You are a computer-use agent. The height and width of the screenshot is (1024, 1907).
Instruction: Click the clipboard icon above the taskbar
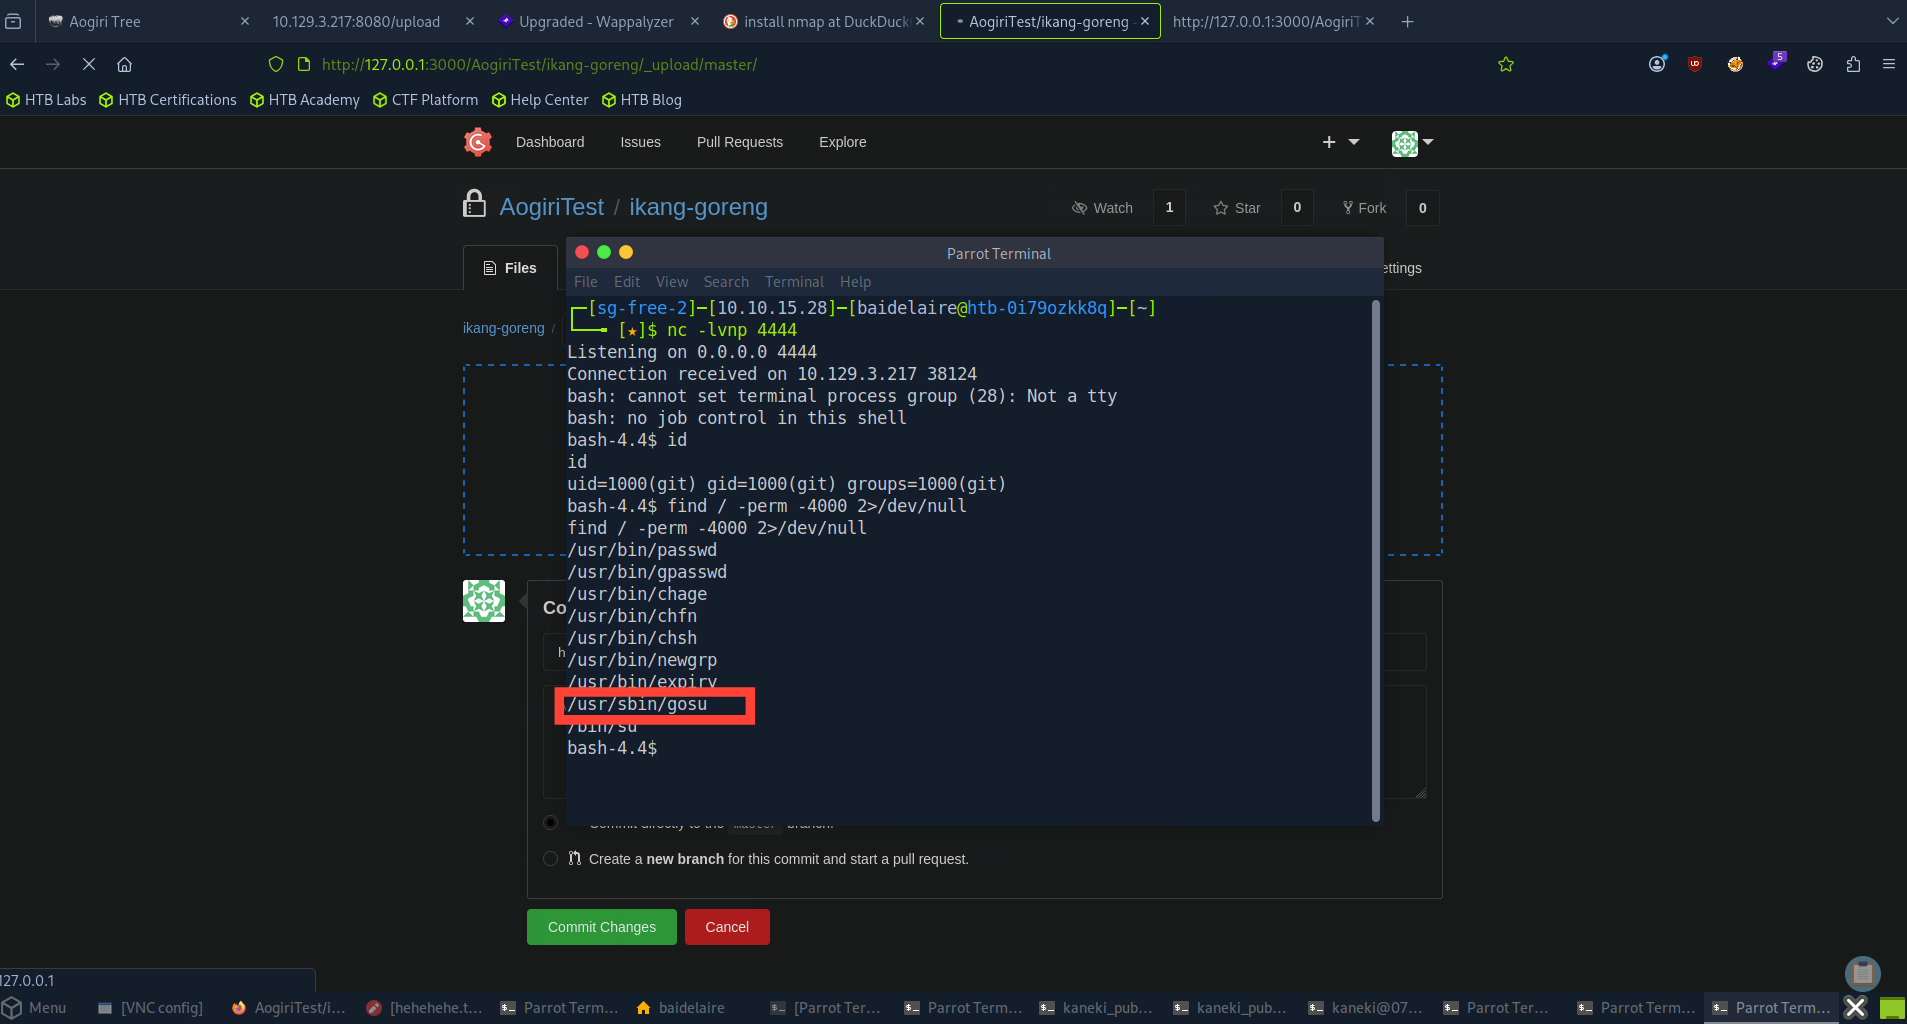(x=1862, y=973)
